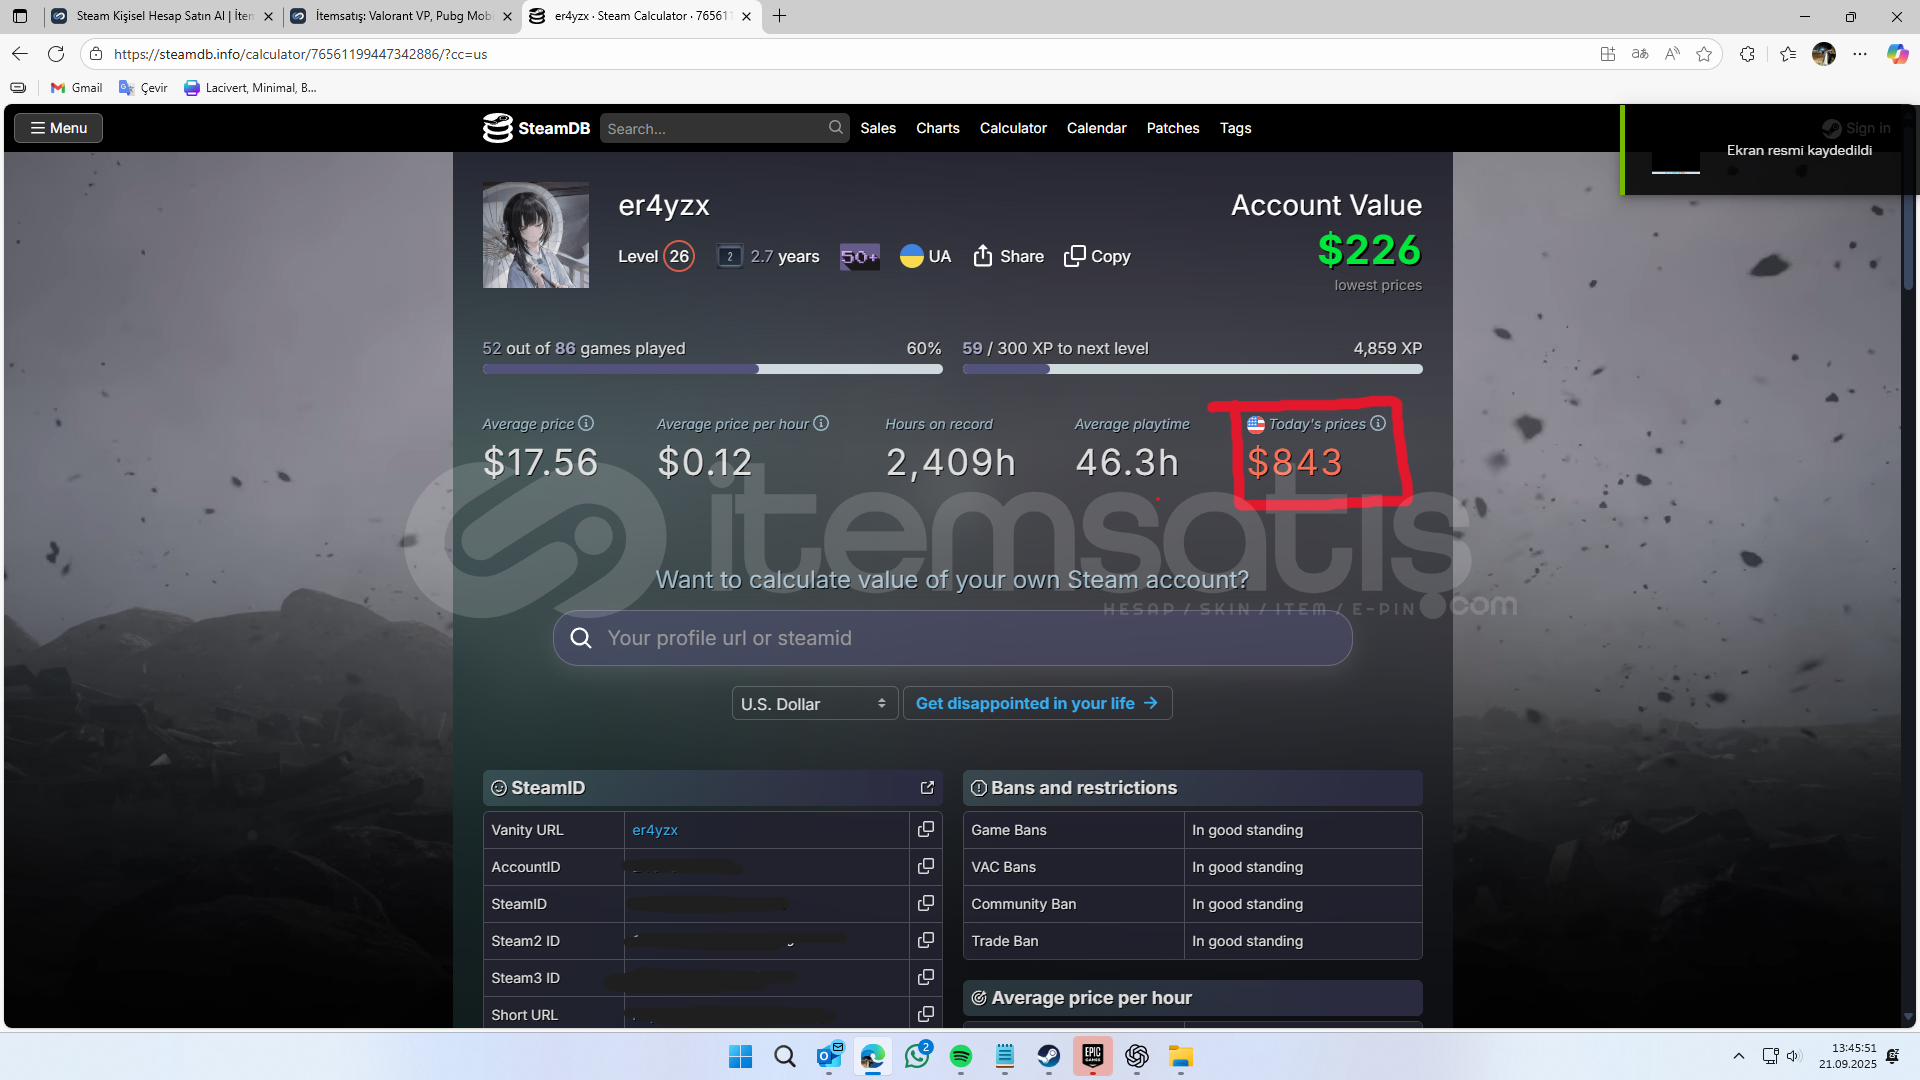The width and height of the screenshot is (1920, 1080).
Task: Open the Gmail bookmark
Action: (x=76, y=88)
